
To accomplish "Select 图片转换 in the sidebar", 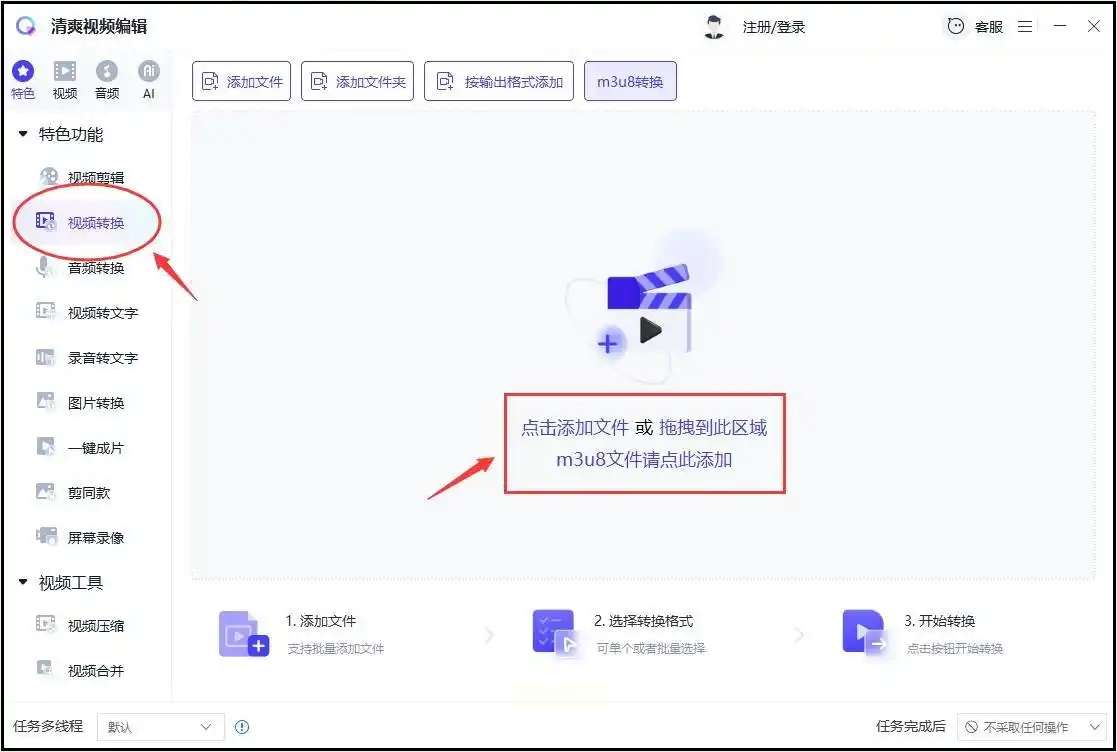I will tap(96, 403).
